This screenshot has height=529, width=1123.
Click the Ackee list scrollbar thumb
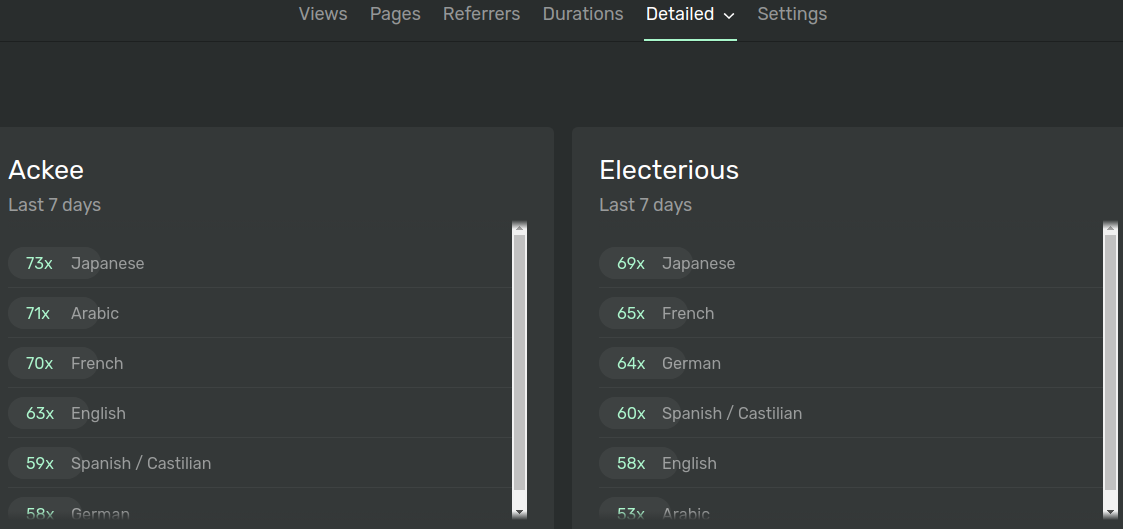coord(519,362)
